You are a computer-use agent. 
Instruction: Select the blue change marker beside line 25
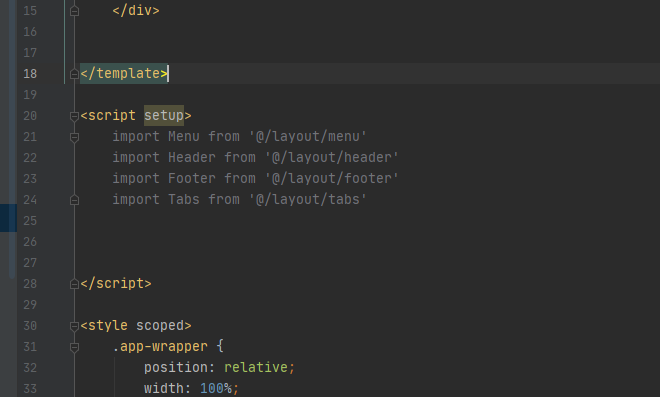click(8, 218)
